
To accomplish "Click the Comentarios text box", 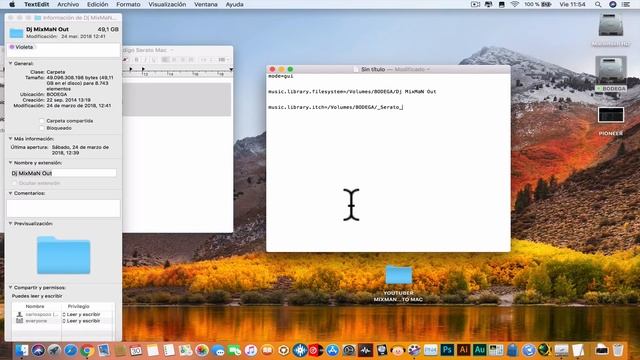I will click(63, 208).
